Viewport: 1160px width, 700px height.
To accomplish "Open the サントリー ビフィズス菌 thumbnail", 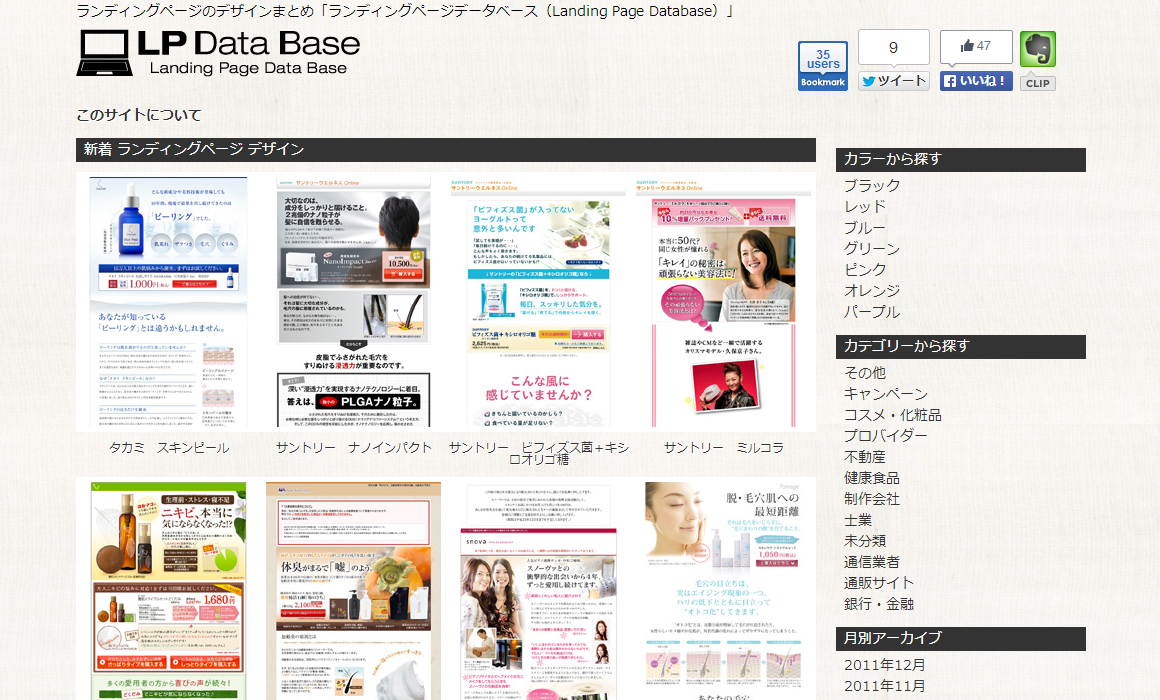I will click(x=539, y=302).
